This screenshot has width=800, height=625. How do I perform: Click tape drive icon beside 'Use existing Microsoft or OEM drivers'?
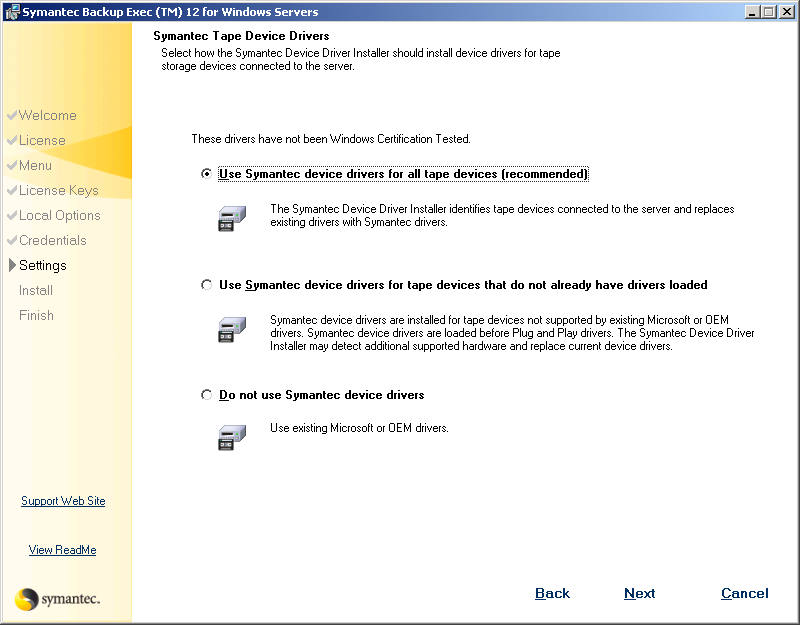tap(232, 437)
